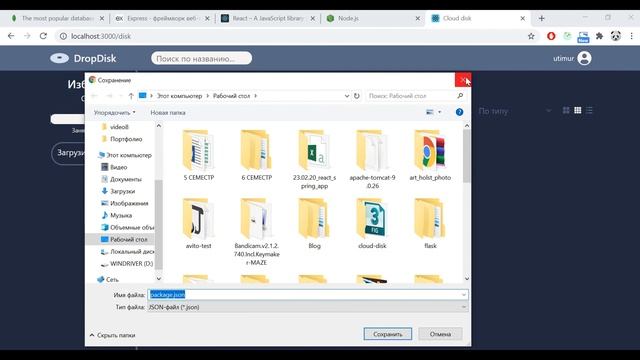Collapse folders via 'Скрыть папки'

point(112,335)
